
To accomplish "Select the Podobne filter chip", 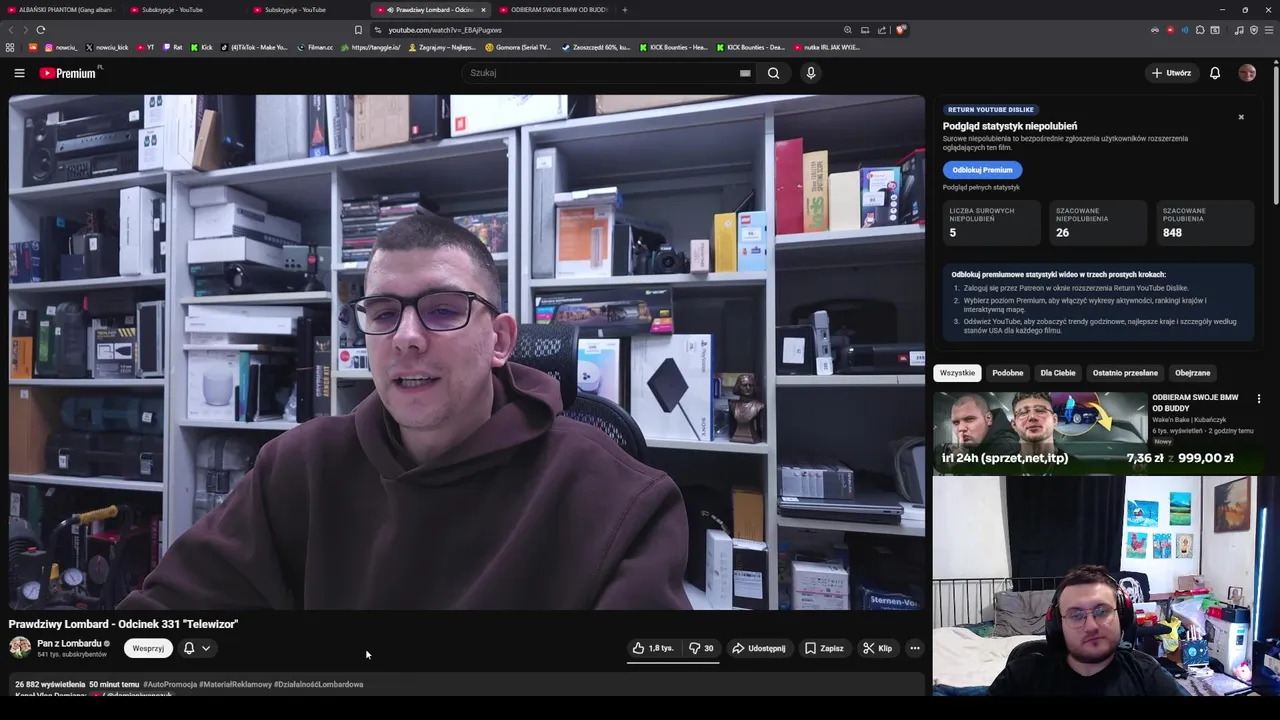I will coord(1007,373).
